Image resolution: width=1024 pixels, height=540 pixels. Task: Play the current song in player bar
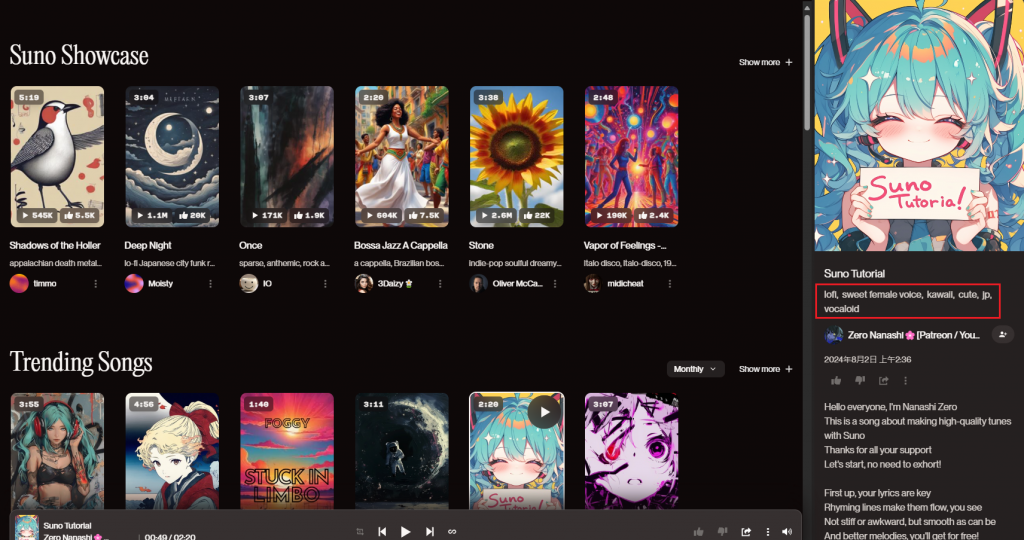click(406, 532)
